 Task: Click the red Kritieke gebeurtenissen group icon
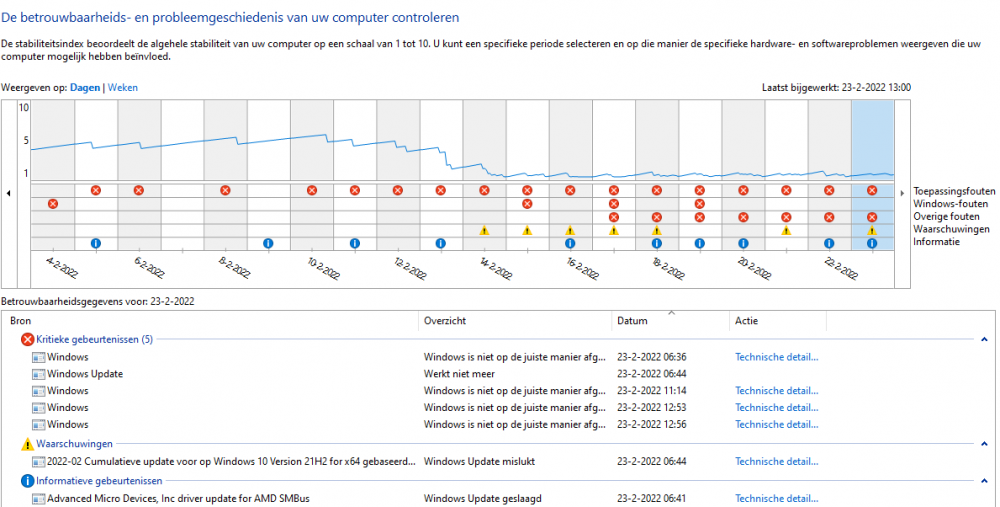(x=27, y=340)
